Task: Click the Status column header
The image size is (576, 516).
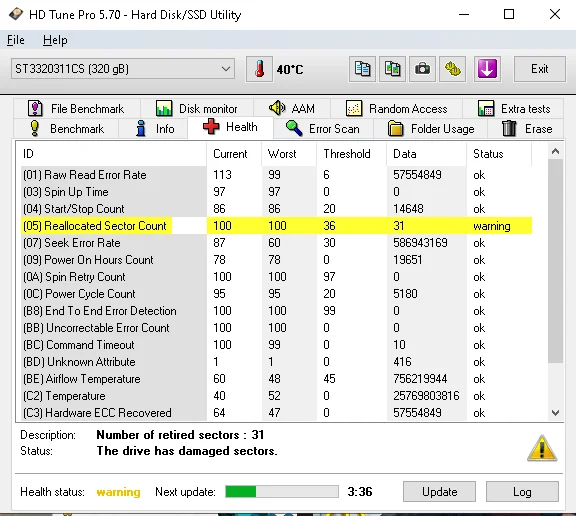Action: (x=499, y=154)
